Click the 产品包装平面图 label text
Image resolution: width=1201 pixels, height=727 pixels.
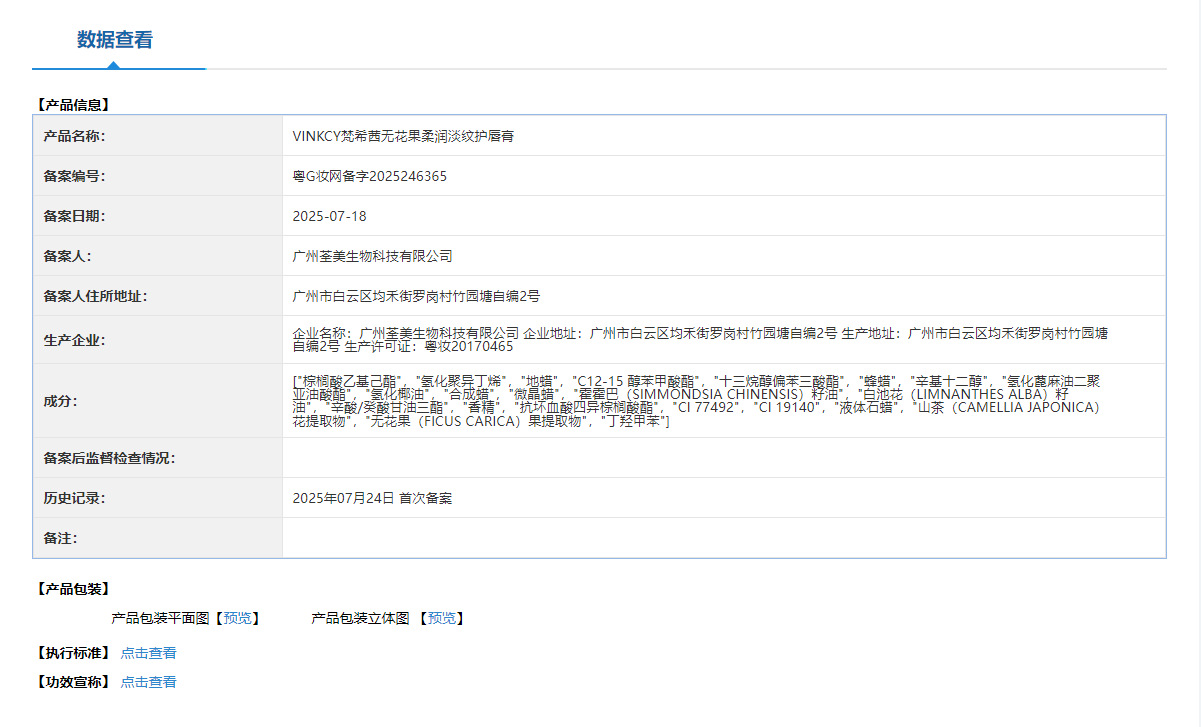tap(161, 619)
